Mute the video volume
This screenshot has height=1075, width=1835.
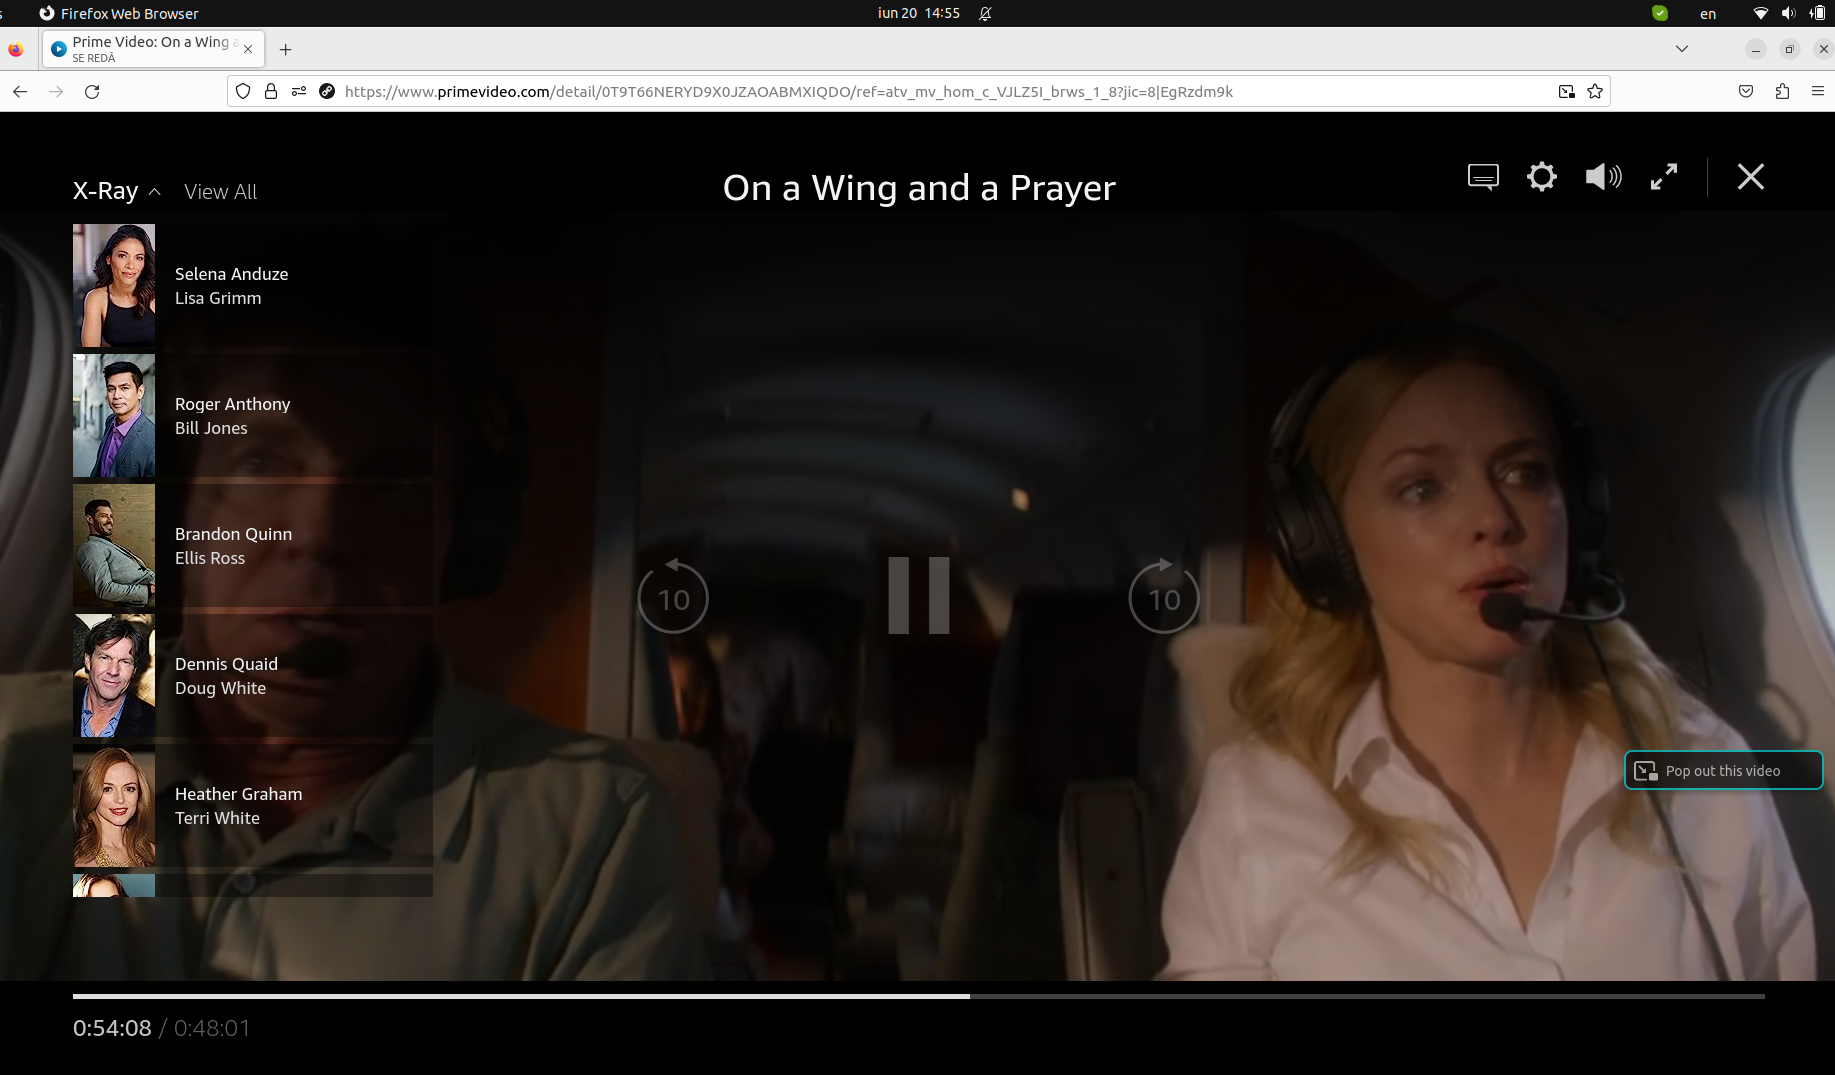tap(1602, 176)
